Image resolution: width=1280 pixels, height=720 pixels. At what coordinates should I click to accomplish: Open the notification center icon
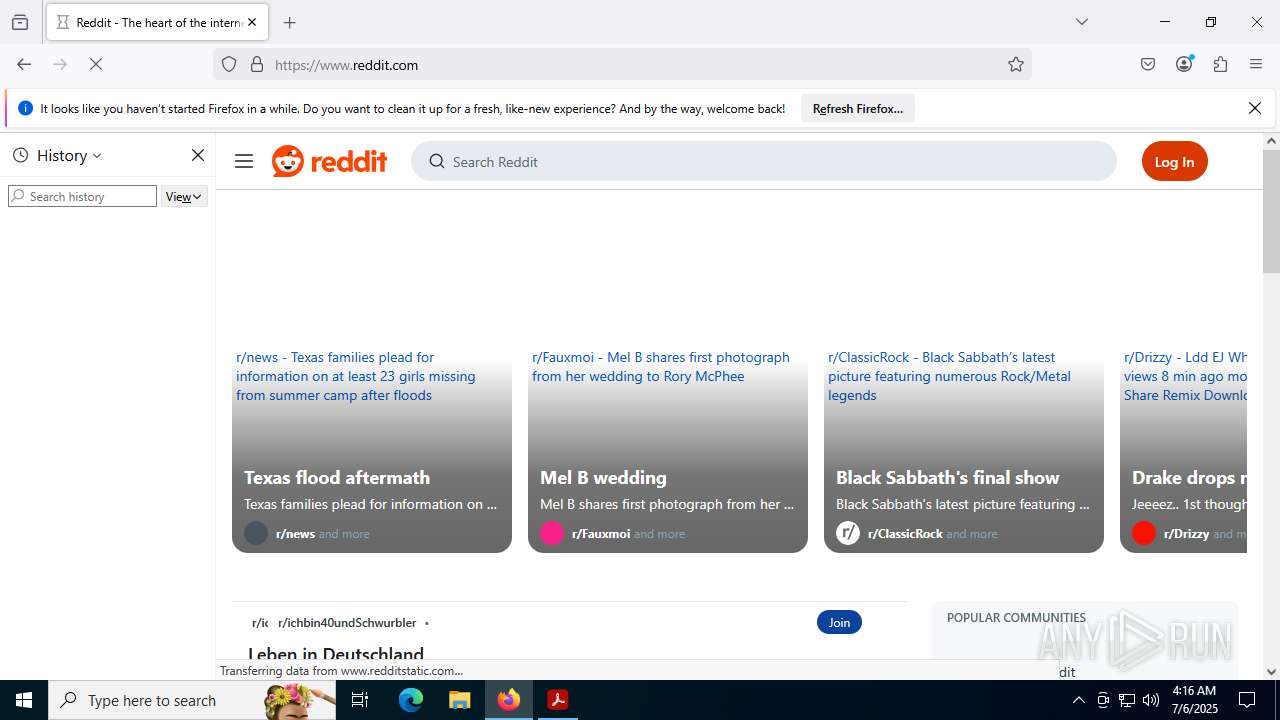click(x=1247, y=700)
